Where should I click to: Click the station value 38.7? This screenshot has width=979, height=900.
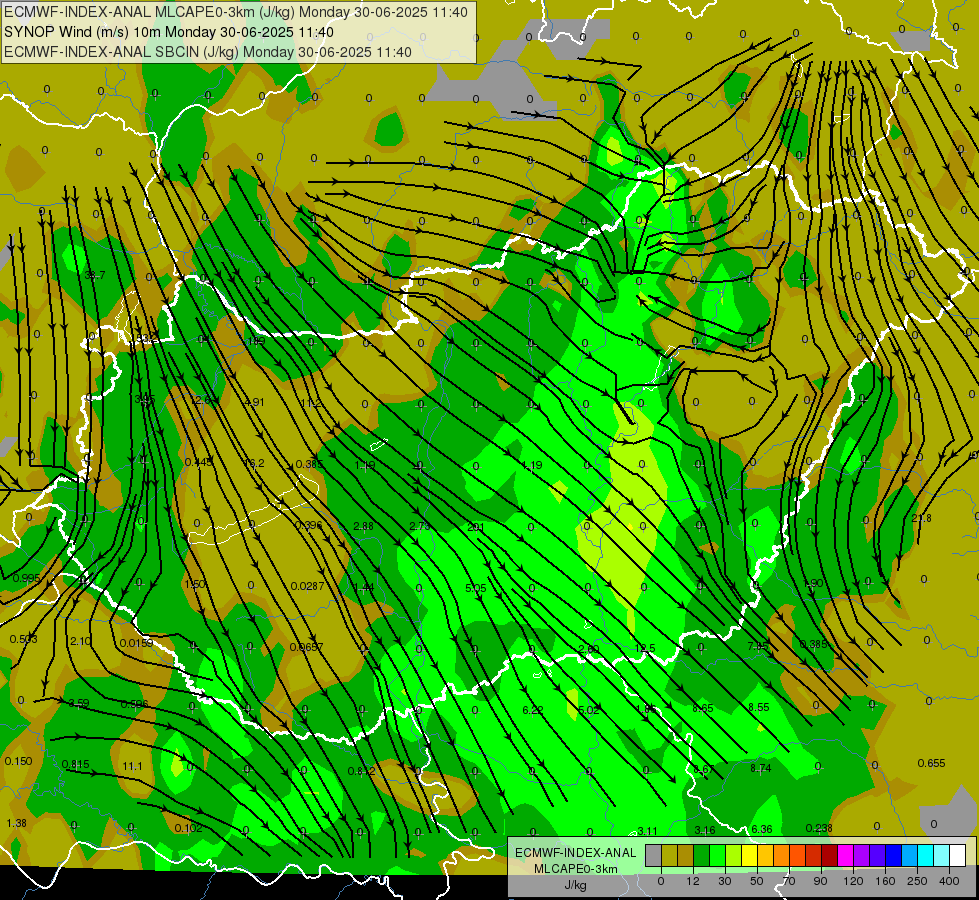click(x=95, y=275)
